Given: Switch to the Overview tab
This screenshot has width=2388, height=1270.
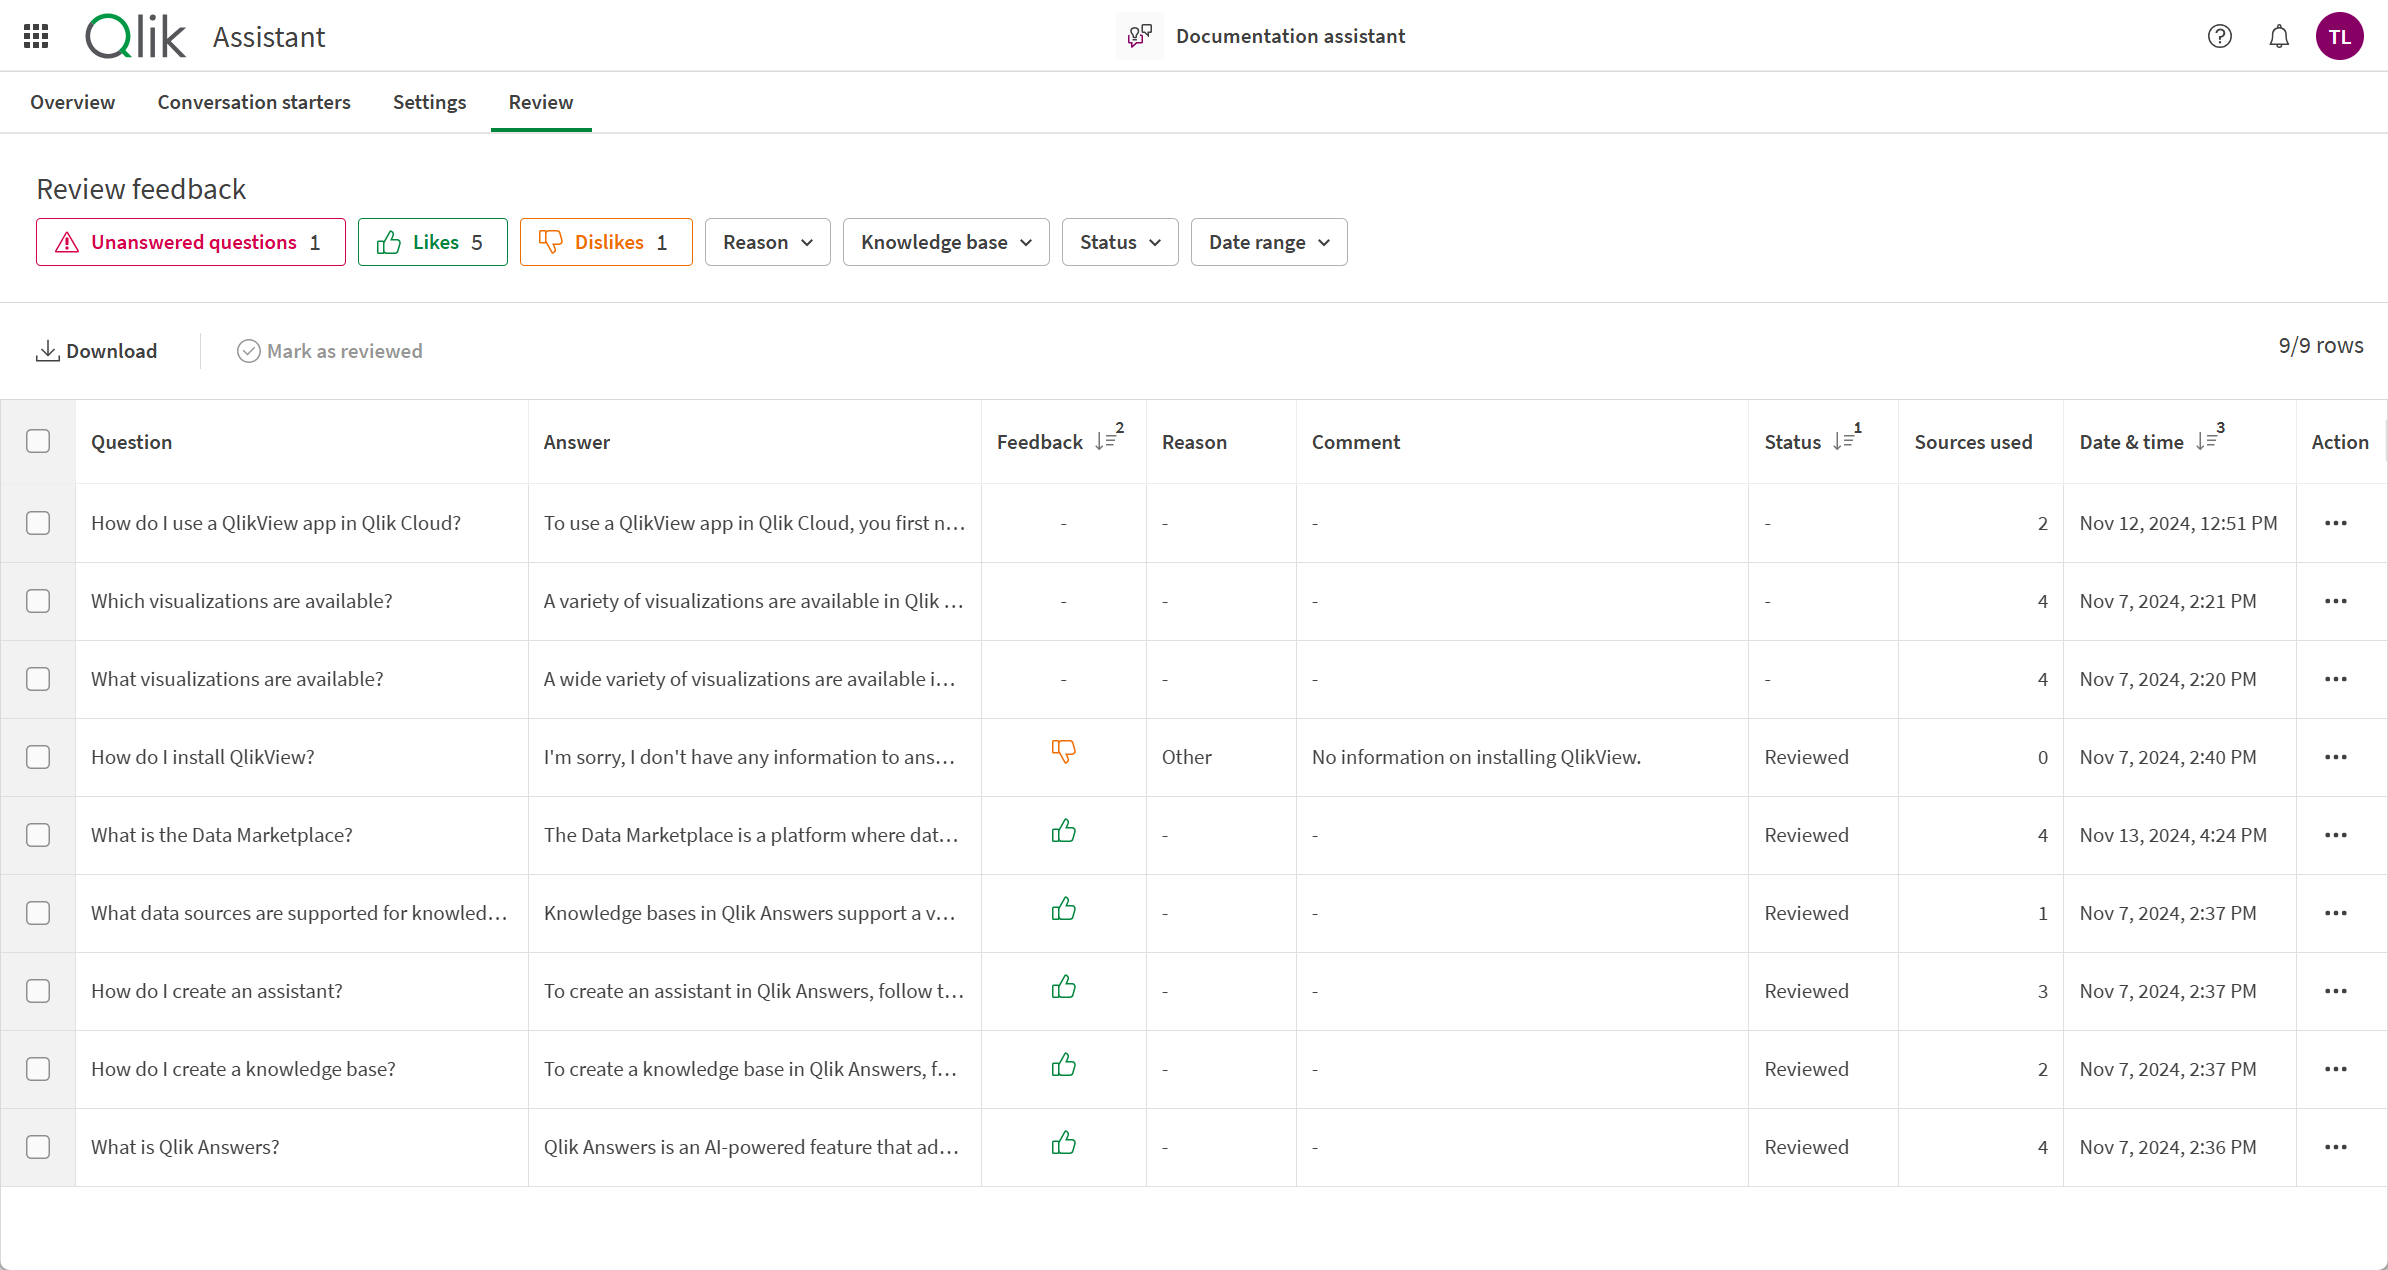Looking at the screenshot, I should tap(74, 101).
